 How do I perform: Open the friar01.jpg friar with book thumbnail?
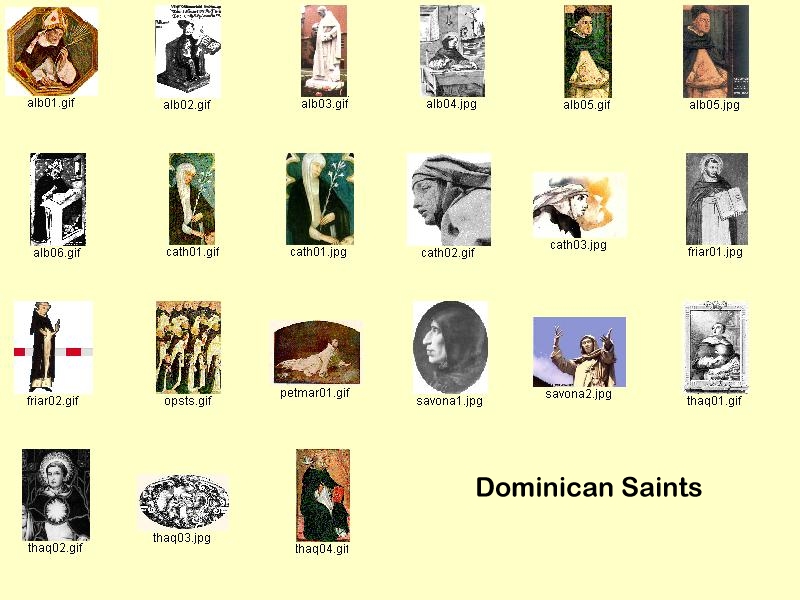tap(717, 199)
